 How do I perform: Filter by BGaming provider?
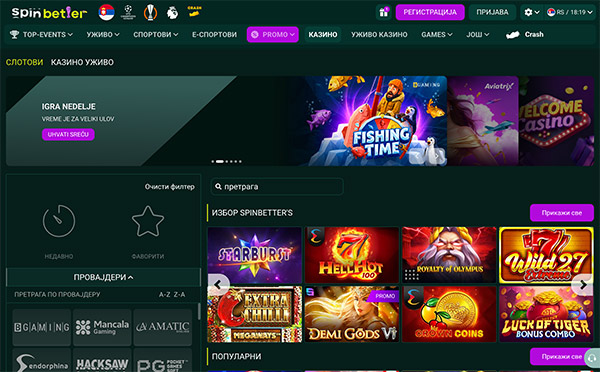point(42,327)
